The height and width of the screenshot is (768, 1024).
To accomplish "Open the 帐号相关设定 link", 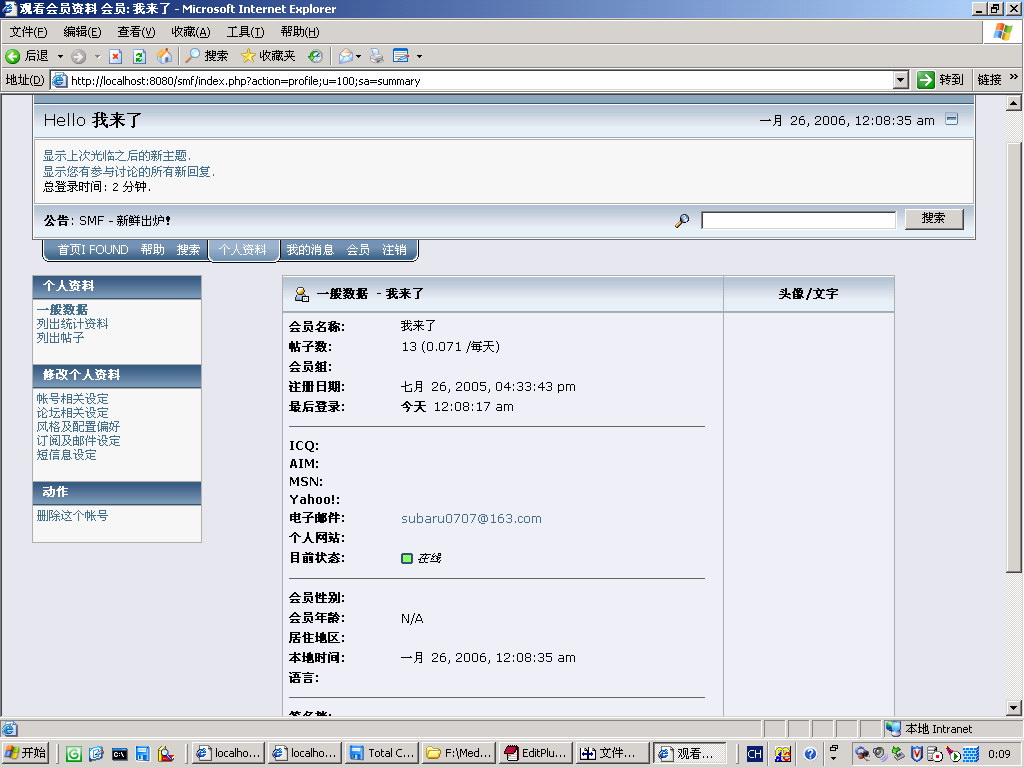I will [x=72, y=398].
